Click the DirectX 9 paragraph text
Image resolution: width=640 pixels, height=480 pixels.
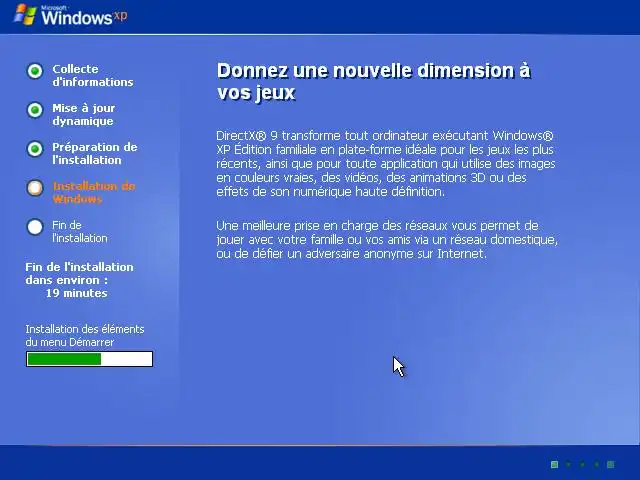click(x=386, y=164)
